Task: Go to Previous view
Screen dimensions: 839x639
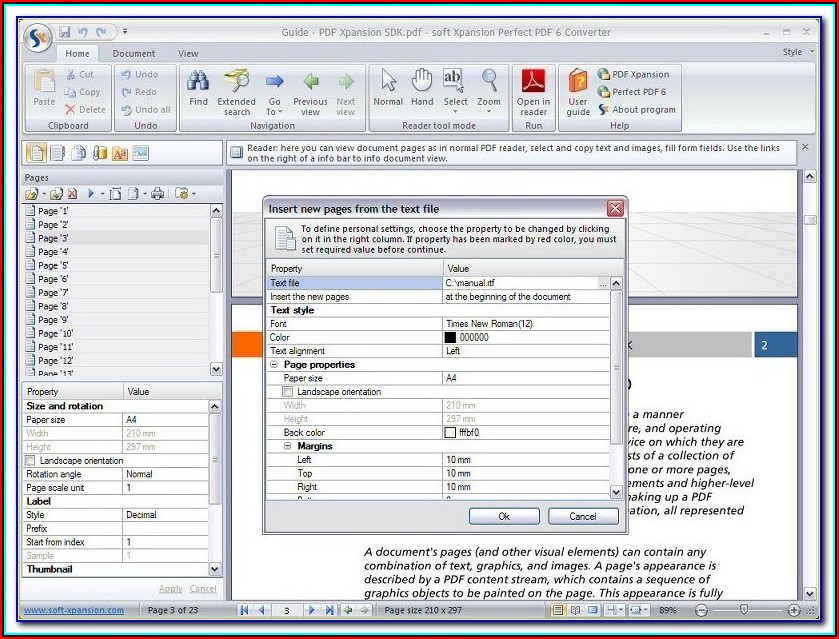Action: [310, 83]
